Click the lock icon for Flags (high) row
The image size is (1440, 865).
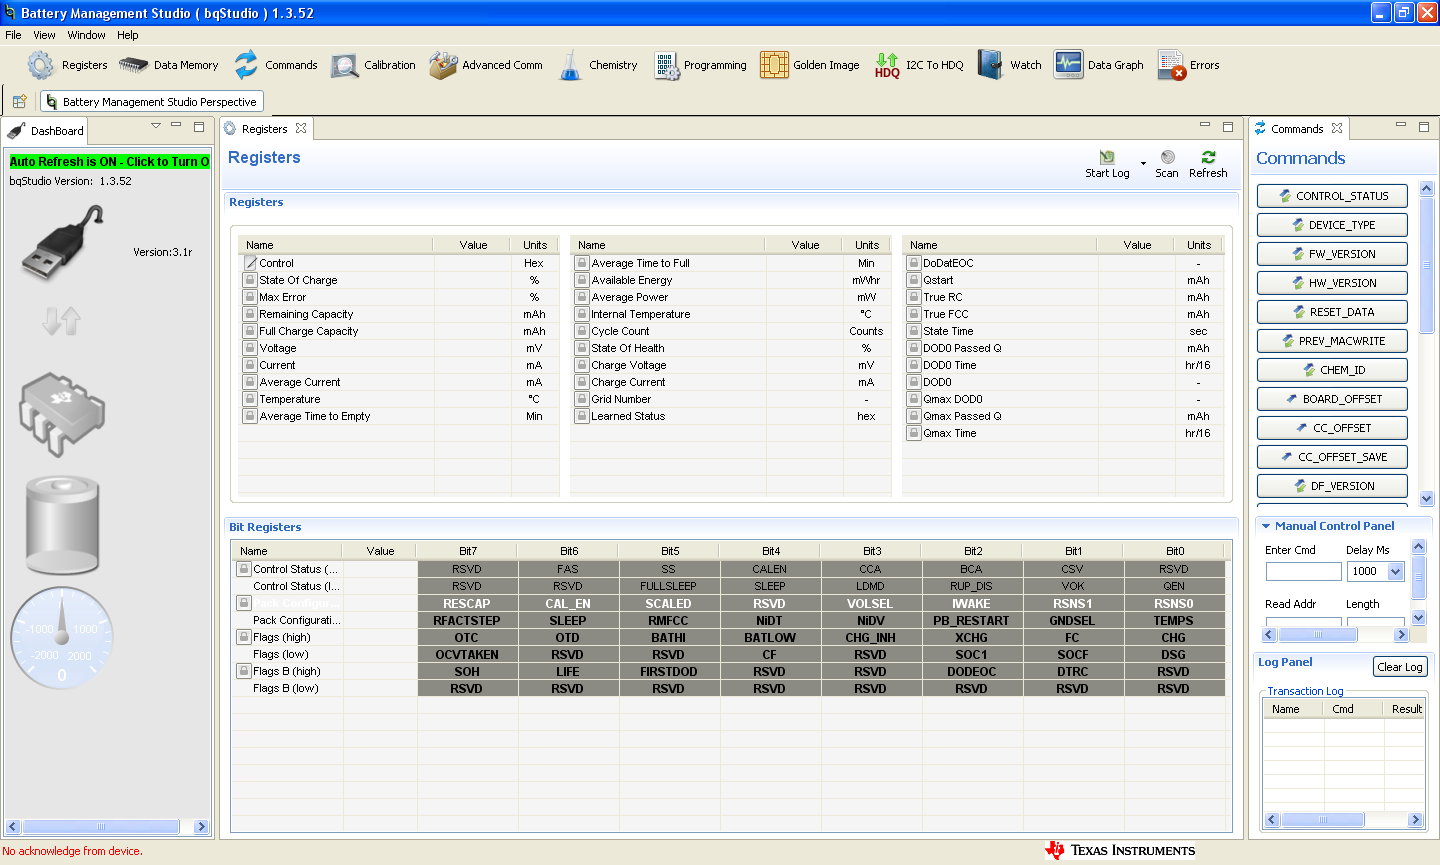click(243, 637)
